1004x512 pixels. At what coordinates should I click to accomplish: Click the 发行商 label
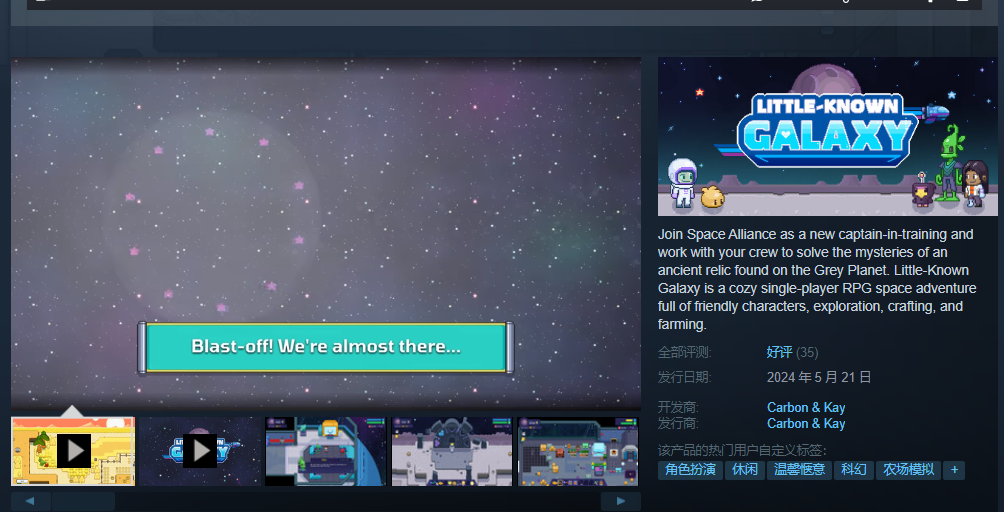click(679, 424)
